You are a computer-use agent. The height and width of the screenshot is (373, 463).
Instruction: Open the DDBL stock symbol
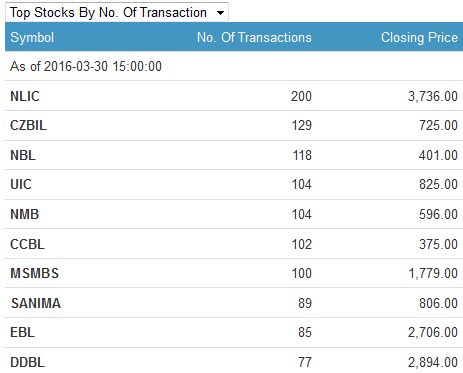27,362
